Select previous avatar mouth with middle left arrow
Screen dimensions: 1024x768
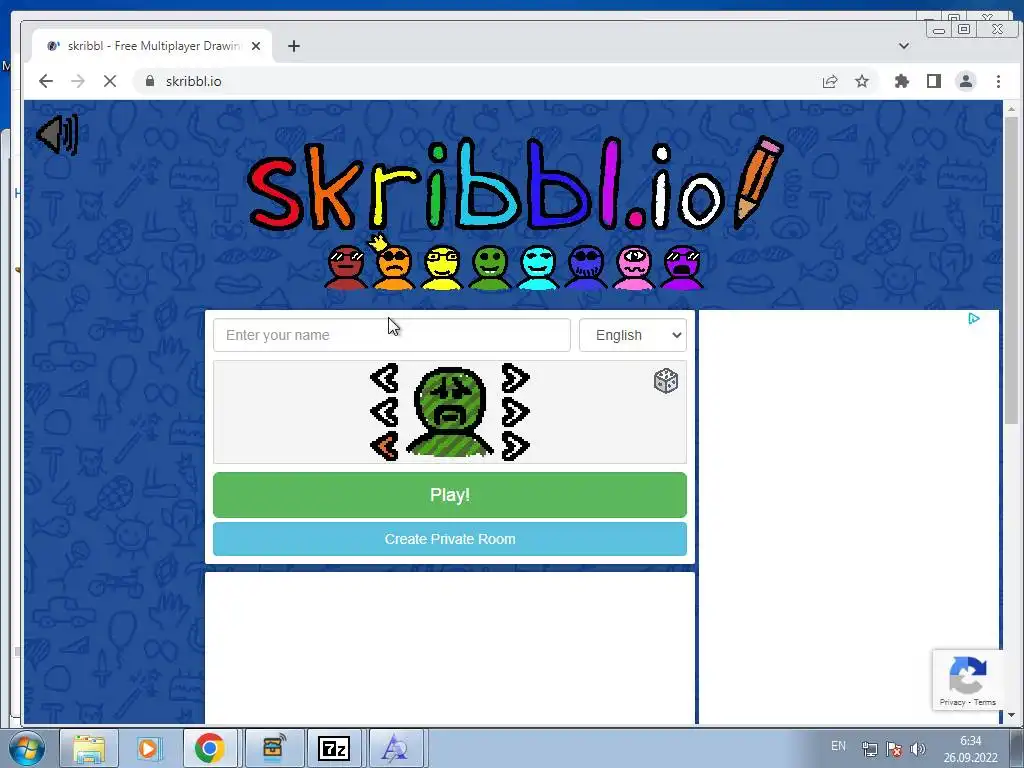click(x=385, y=413)
